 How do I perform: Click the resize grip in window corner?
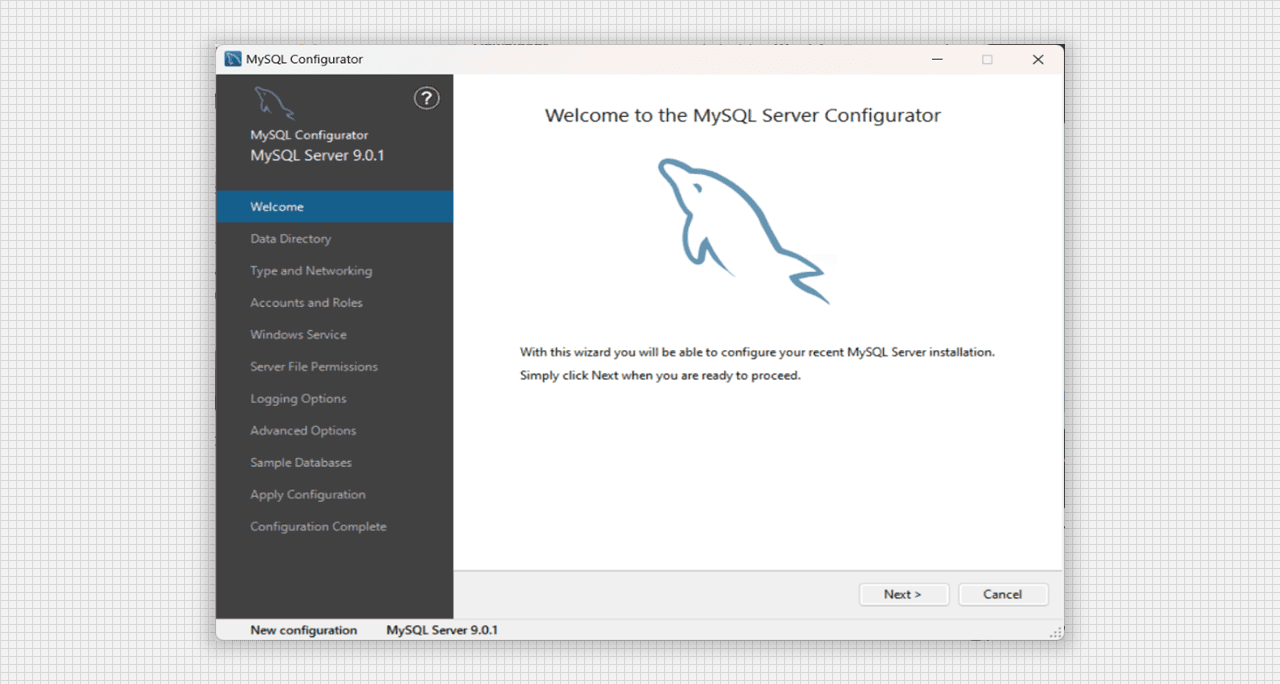(1055, 632)
